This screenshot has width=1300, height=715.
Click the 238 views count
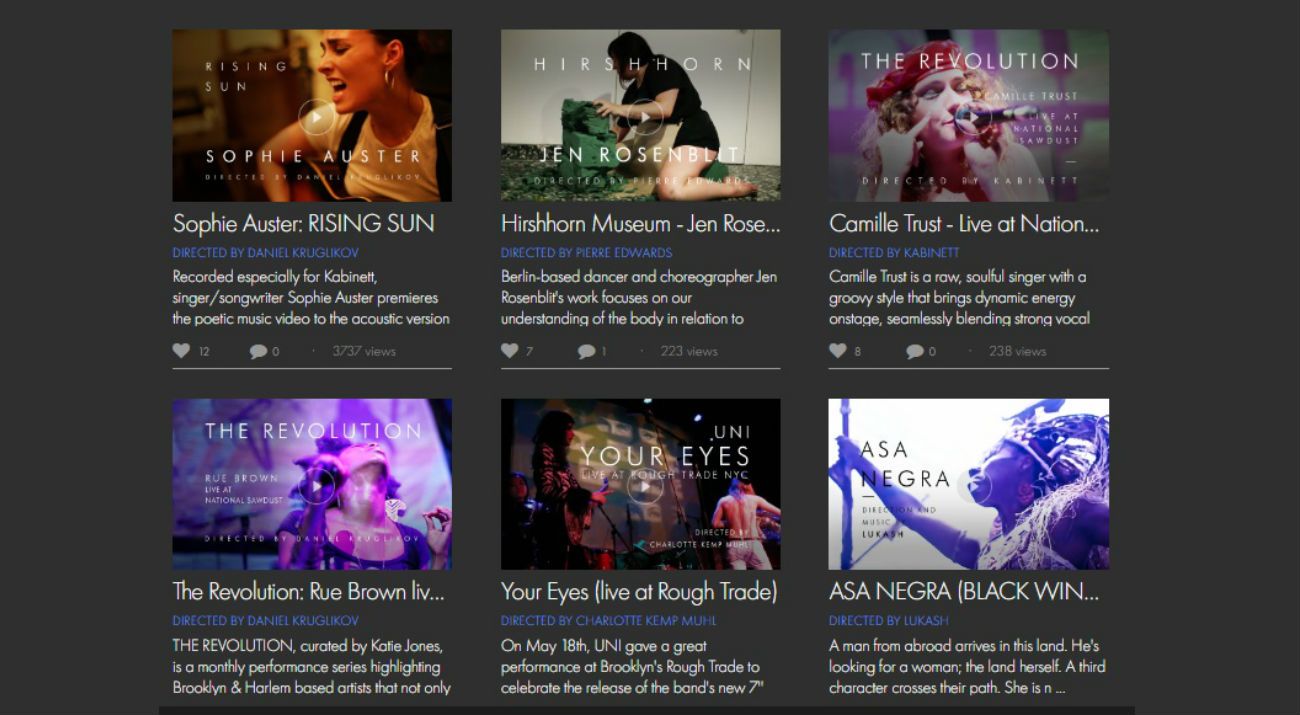pyautogui.click(x=1017, y=351)
